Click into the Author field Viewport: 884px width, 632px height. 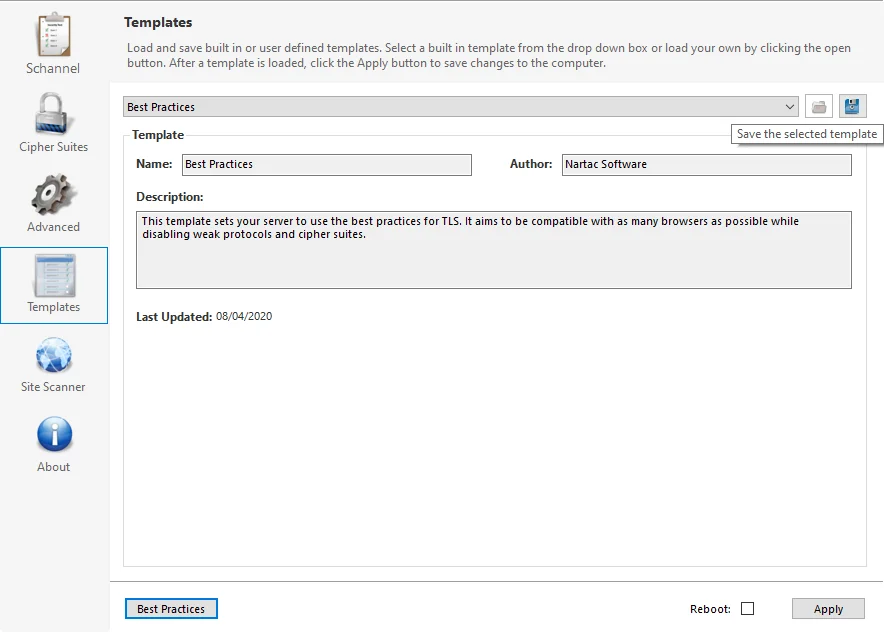(706, 165)
